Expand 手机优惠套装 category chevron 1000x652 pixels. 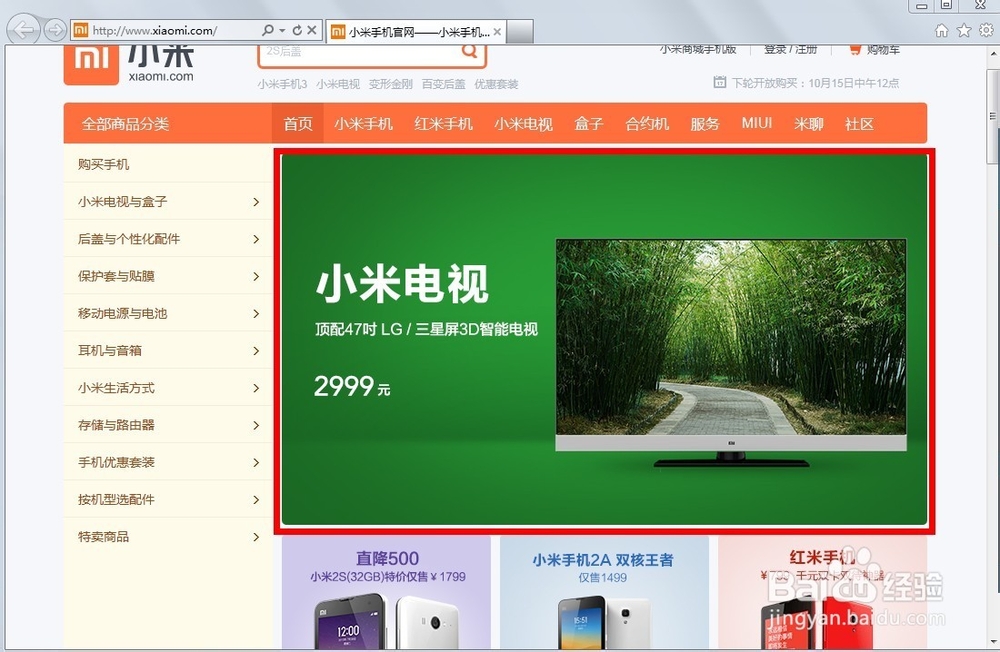point(256,463)
